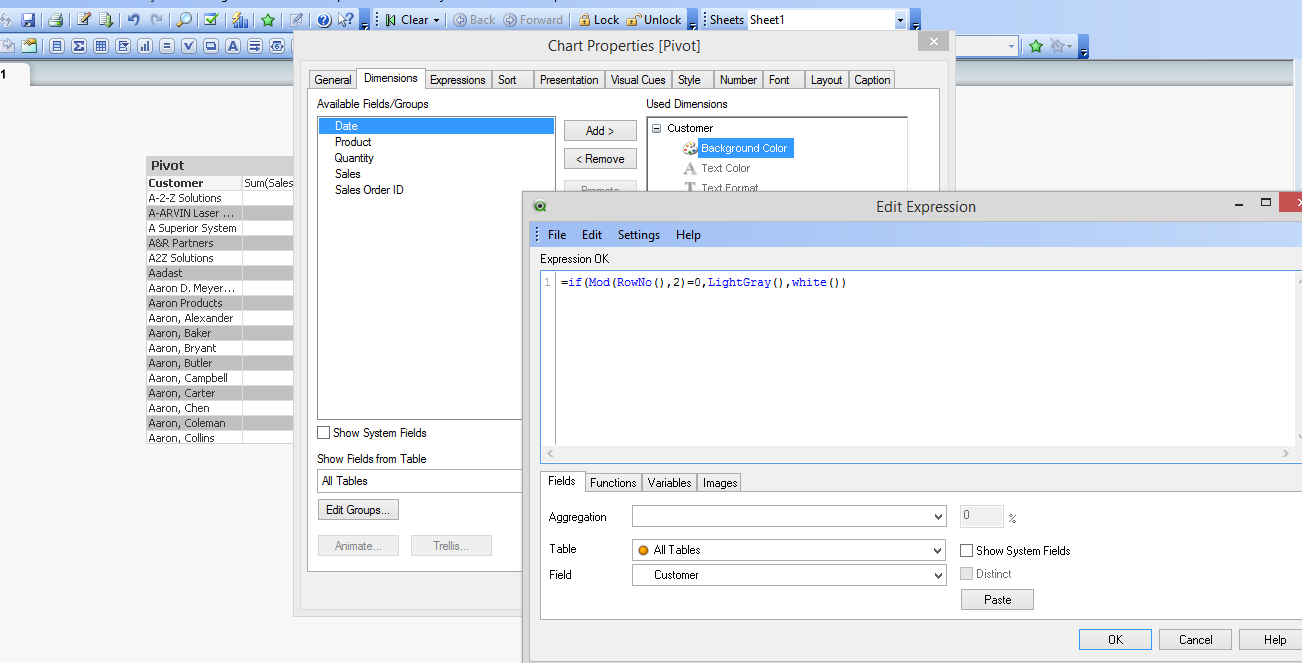The image size is (1302, 663).
Task: Click the Help question mark icon
Action: click(x=324, y=19)
